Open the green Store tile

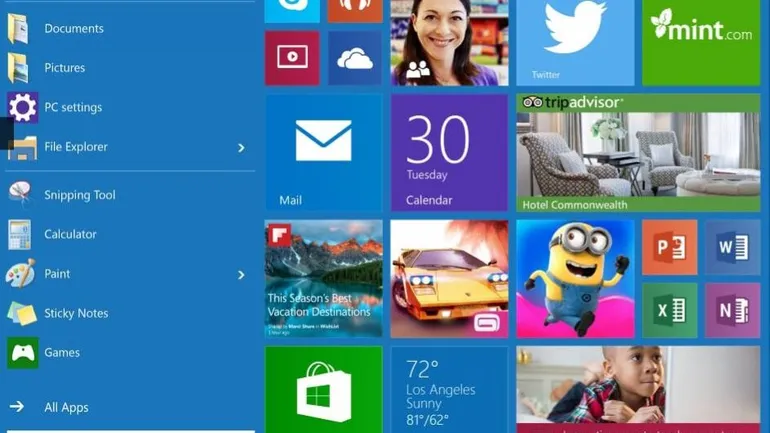[324, 390]
